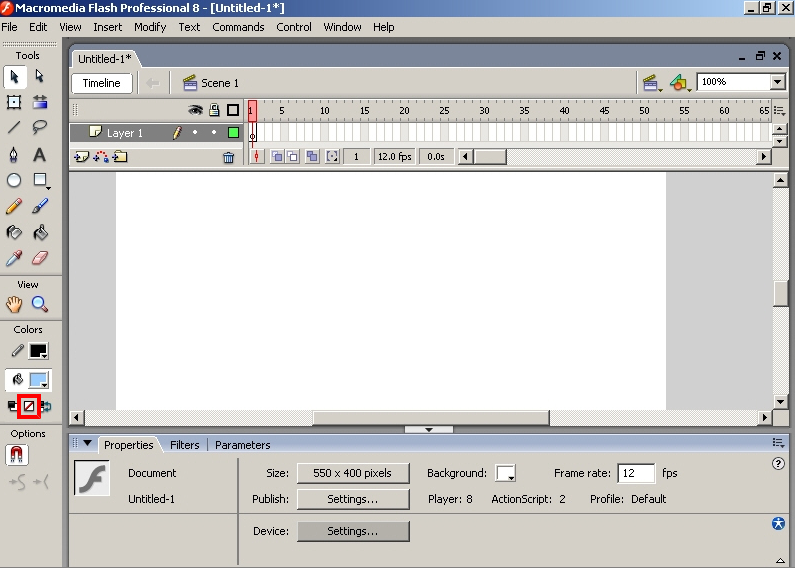Toggle Layer 1 outline green square
Image resolution: width=795 pixels, height=569 pixels.
pos(233,133)
